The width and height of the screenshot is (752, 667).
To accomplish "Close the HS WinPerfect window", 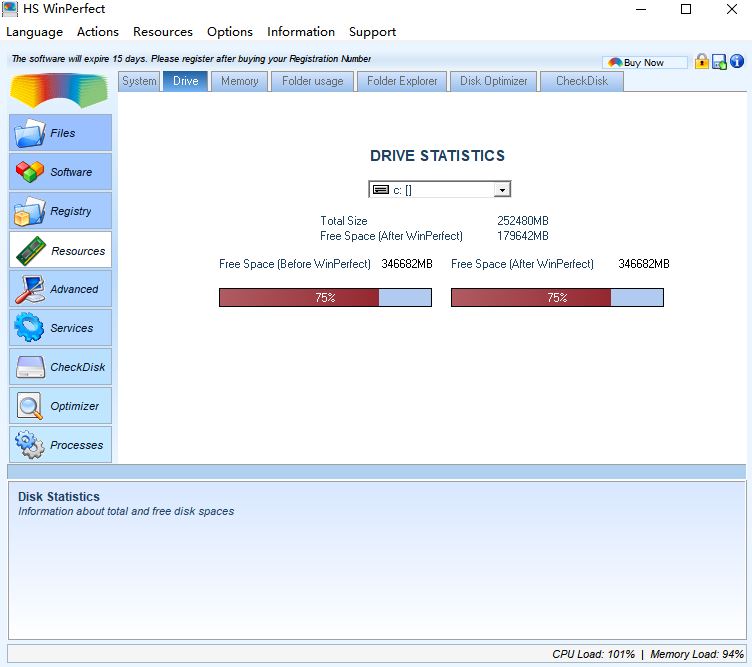I will (731, 9).
